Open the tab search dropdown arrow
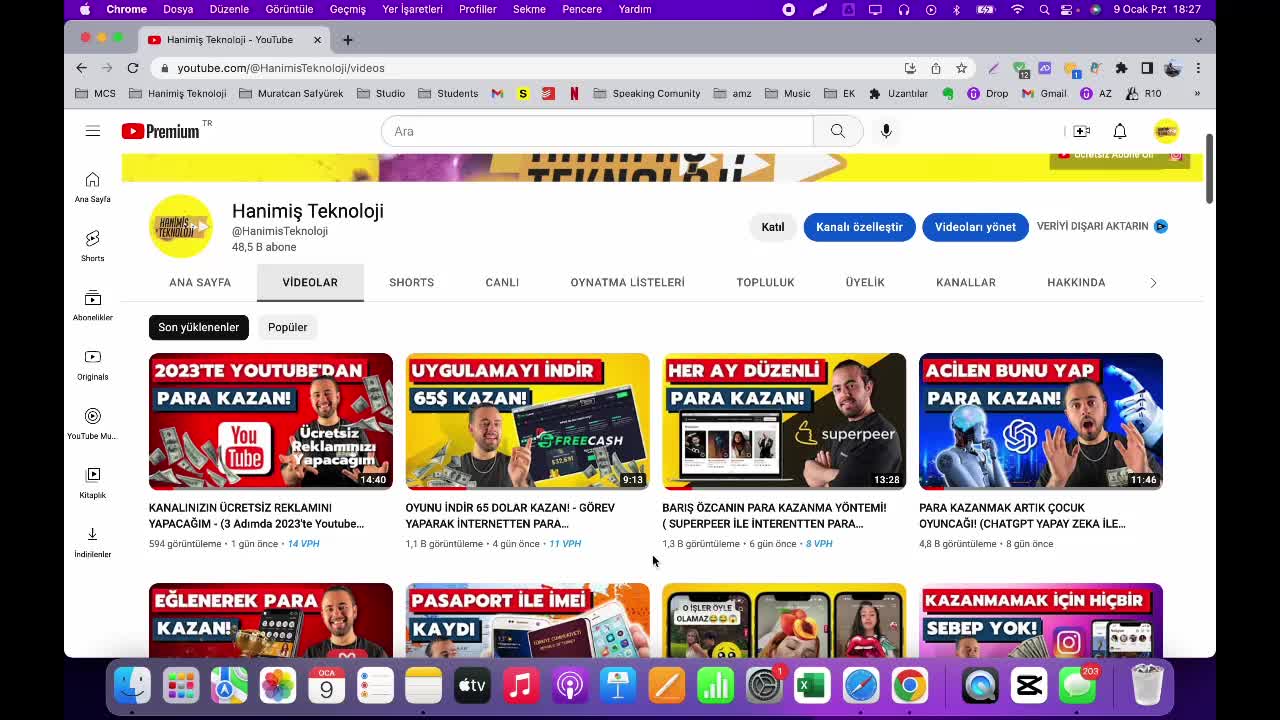This screenshot has width=1280, height=720. coord(1198,40)
